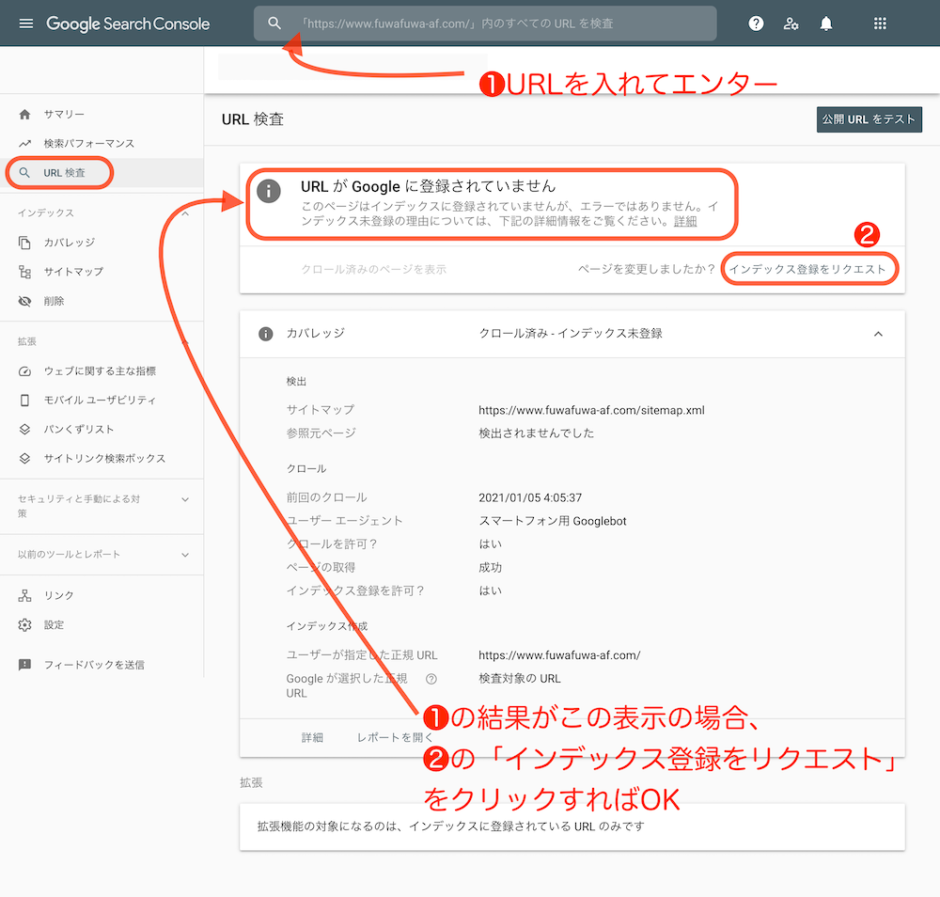Click the layers icon beside サイトリンク検索ボックス
Image resolution: width=940 pixels, height=897 pixels.
(x=25, y=459)
